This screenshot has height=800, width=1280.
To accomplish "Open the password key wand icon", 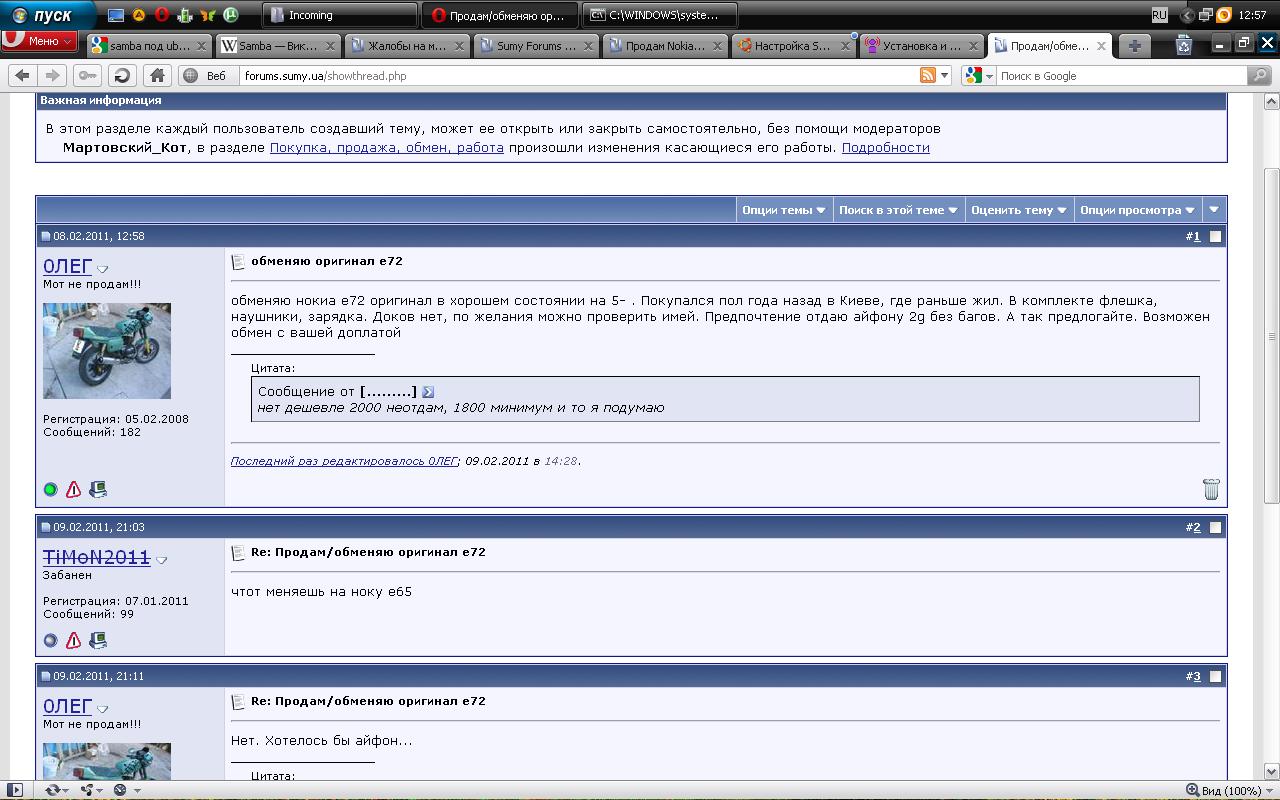I will point(87,76).
